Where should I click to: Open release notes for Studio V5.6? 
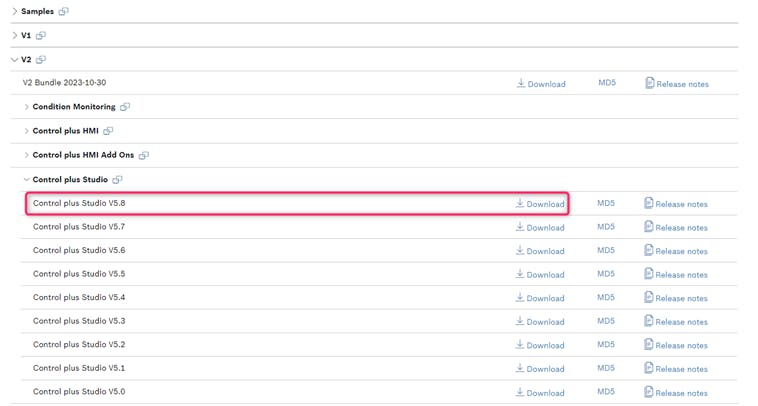point(676,251)
